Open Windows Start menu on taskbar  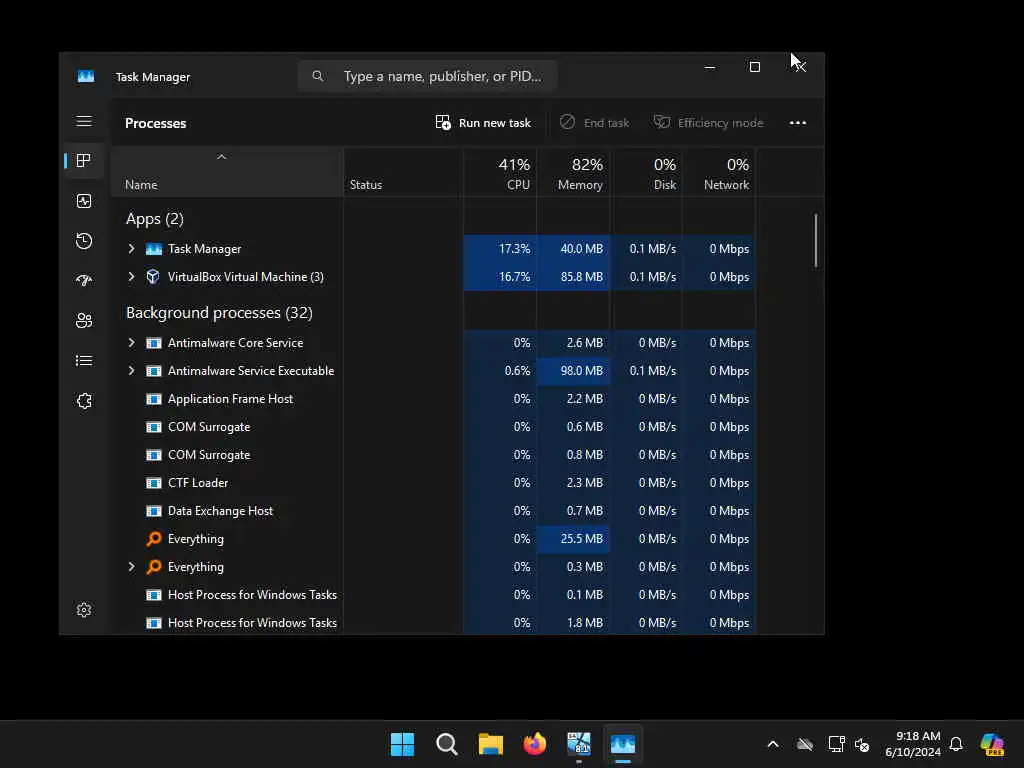click(x=402, y=744)
